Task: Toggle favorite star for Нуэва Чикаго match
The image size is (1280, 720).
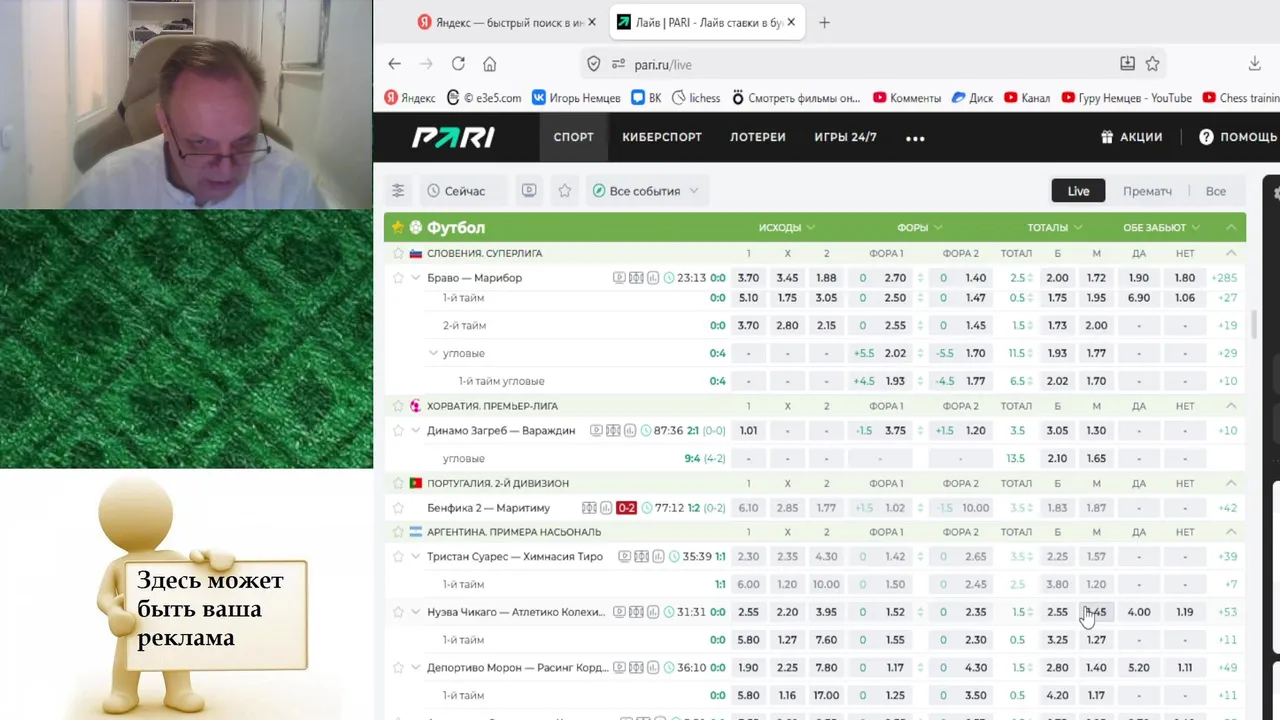Action: tap(398, 612)
